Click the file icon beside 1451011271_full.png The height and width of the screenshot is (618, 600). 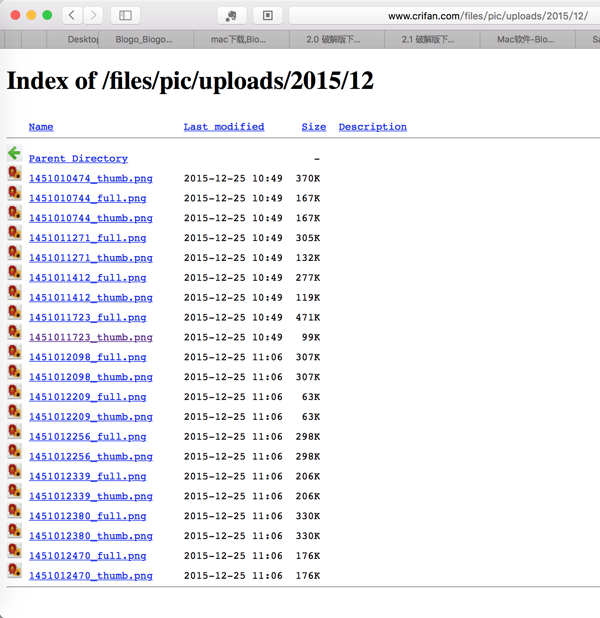pos(15,233)
